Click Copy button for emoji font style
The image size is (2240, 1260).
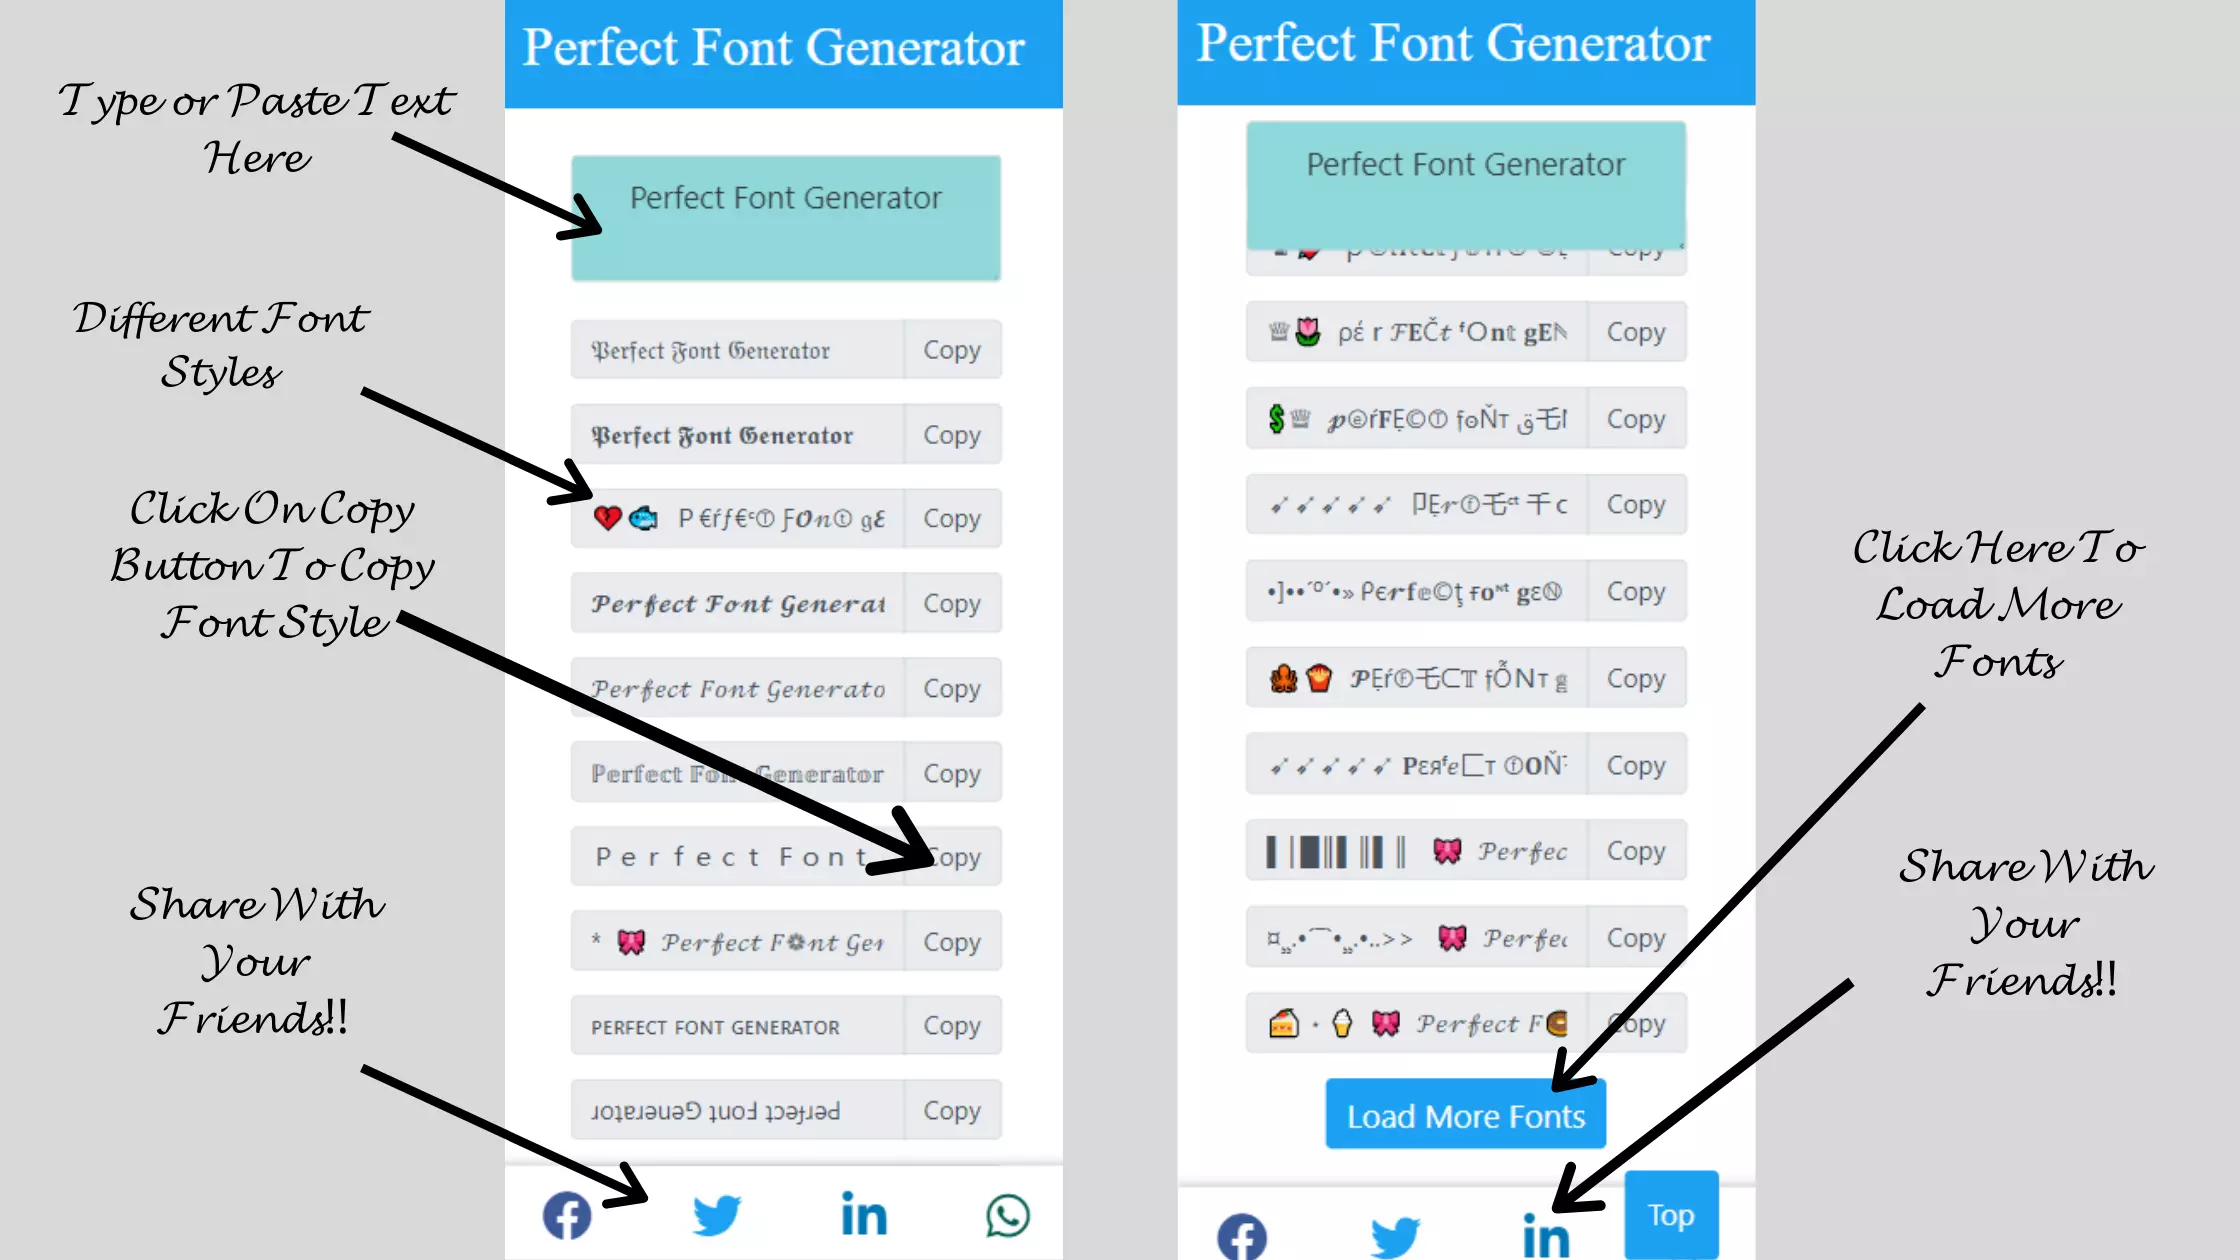951,518
